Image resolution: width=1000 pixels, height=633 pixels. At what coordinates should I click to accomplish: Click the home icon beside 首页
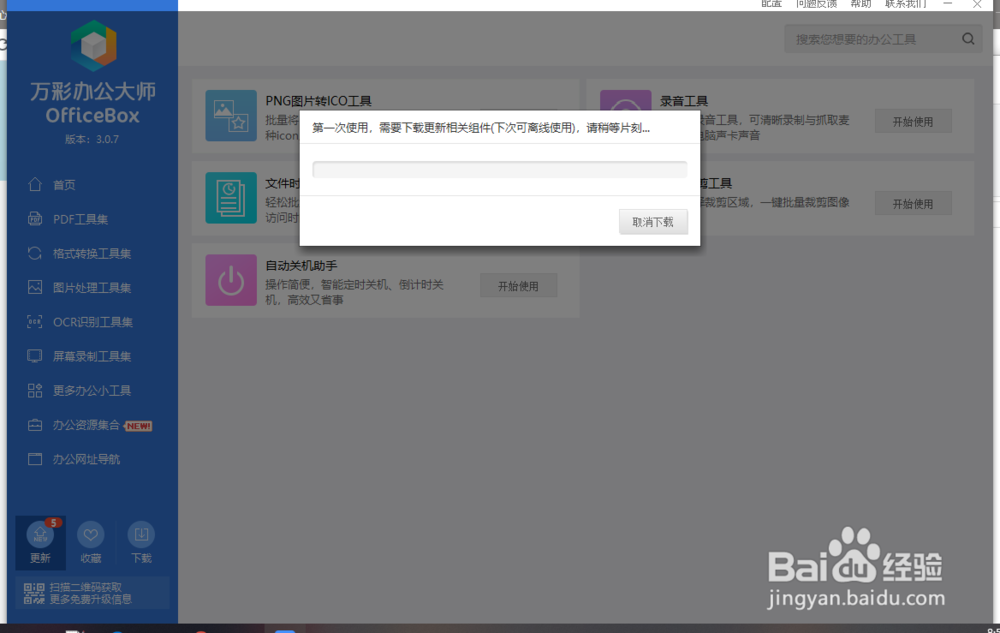35,184
